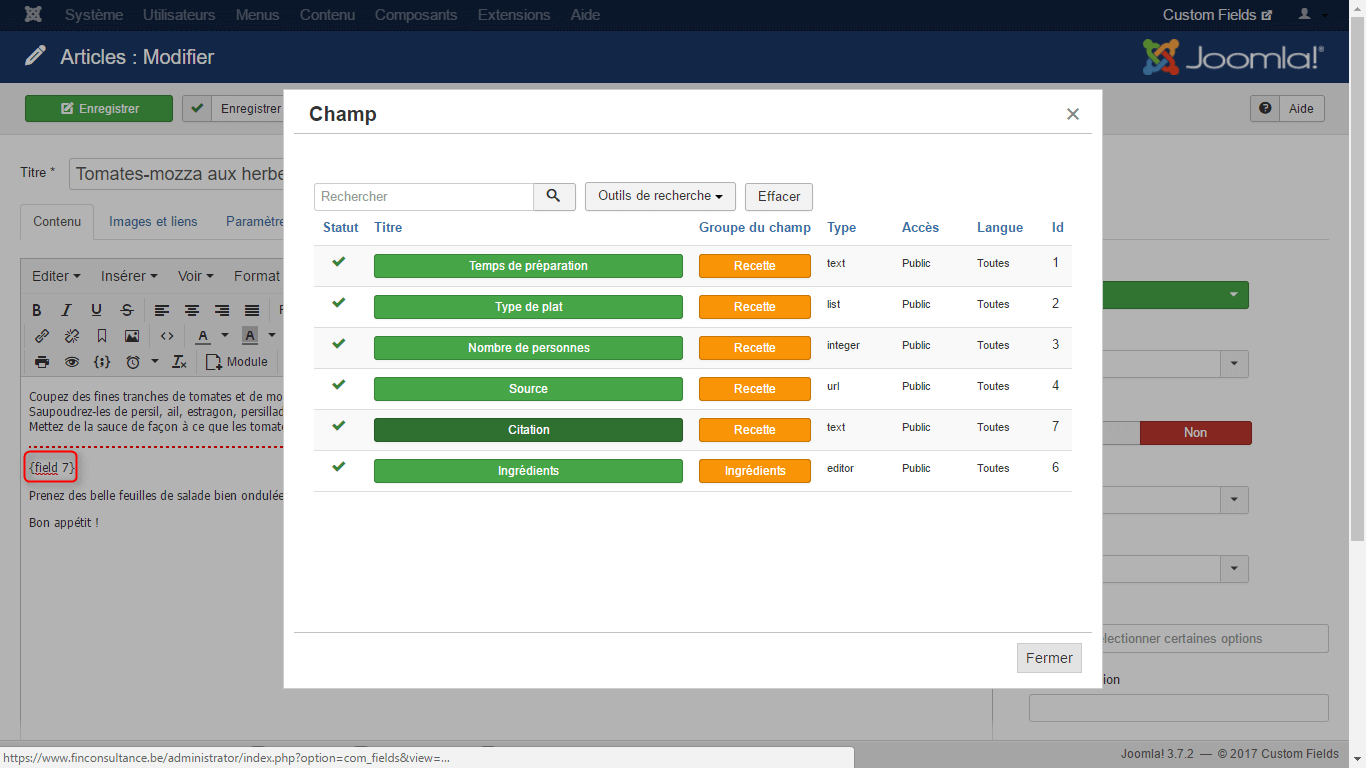
Task: Sort the list by Id column
Action: (x=1057, y=228)
